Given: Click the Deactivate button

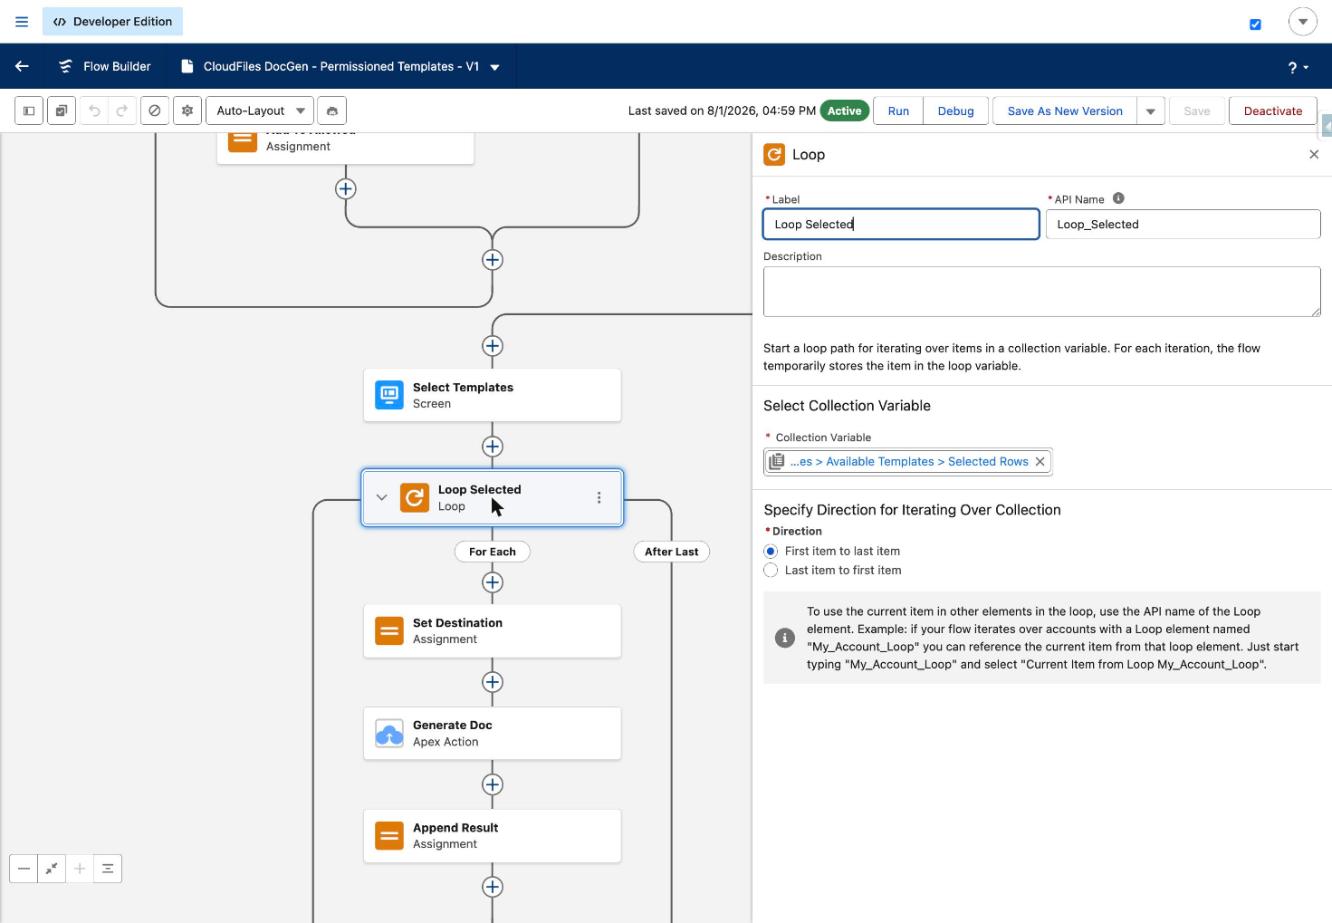Looking at the screenshot, I should 1272,111.
